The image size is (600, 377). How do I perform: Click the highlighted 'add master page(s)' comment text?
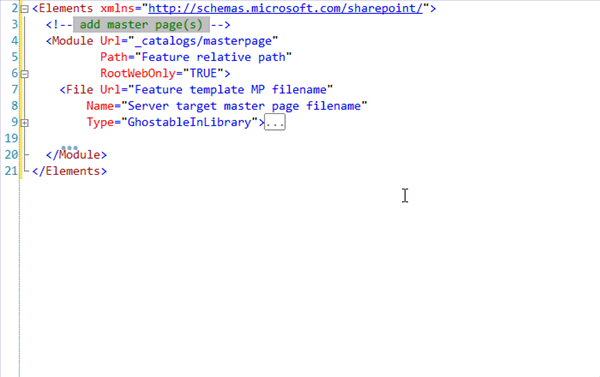(x=141, y=25)
